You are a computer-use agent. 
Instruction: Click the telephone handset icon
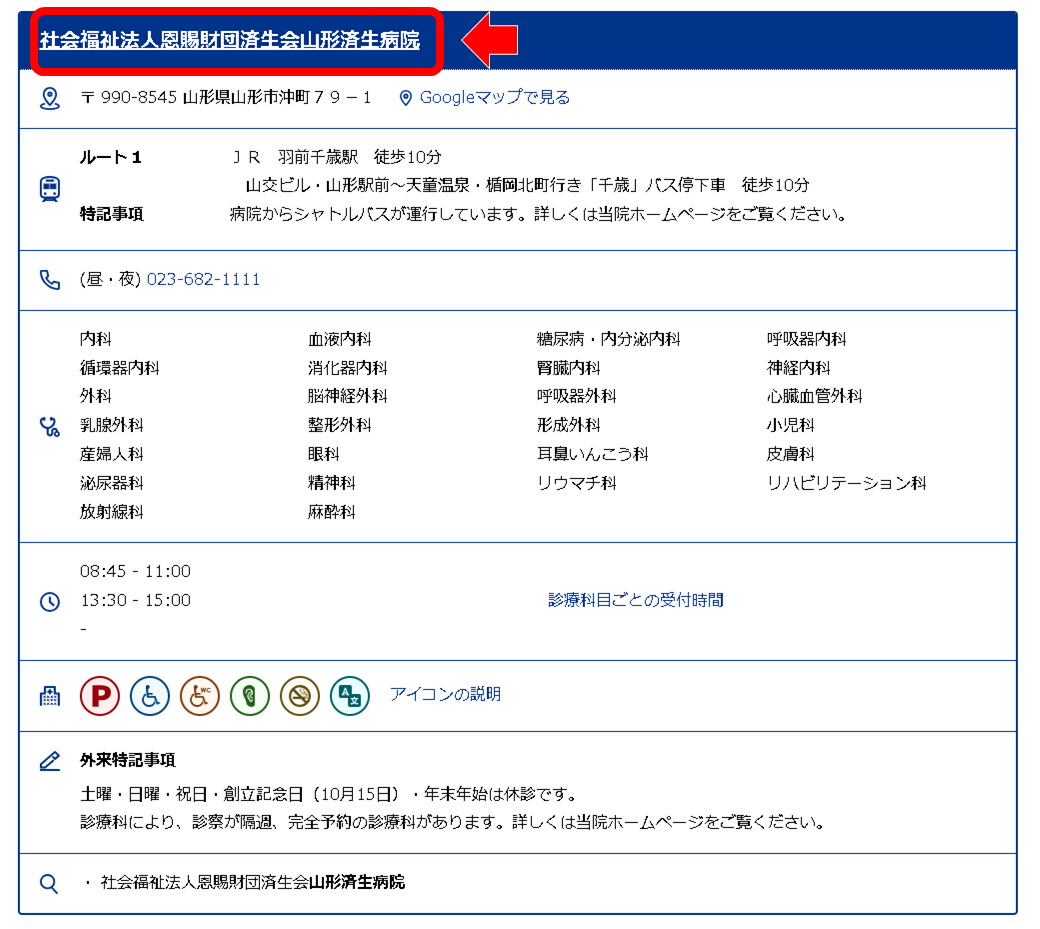click(50, 280)
